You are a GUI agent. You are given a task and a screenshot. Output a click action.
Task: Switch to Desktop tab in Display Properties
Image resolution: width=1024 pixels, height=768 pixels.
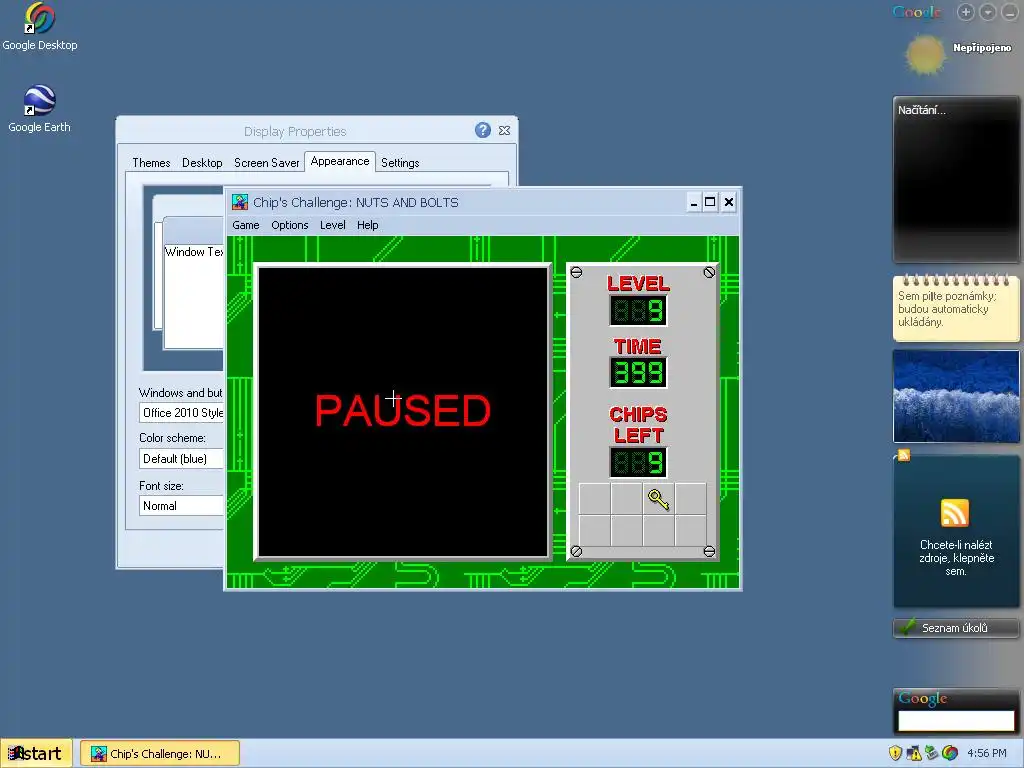click(202, 163)
